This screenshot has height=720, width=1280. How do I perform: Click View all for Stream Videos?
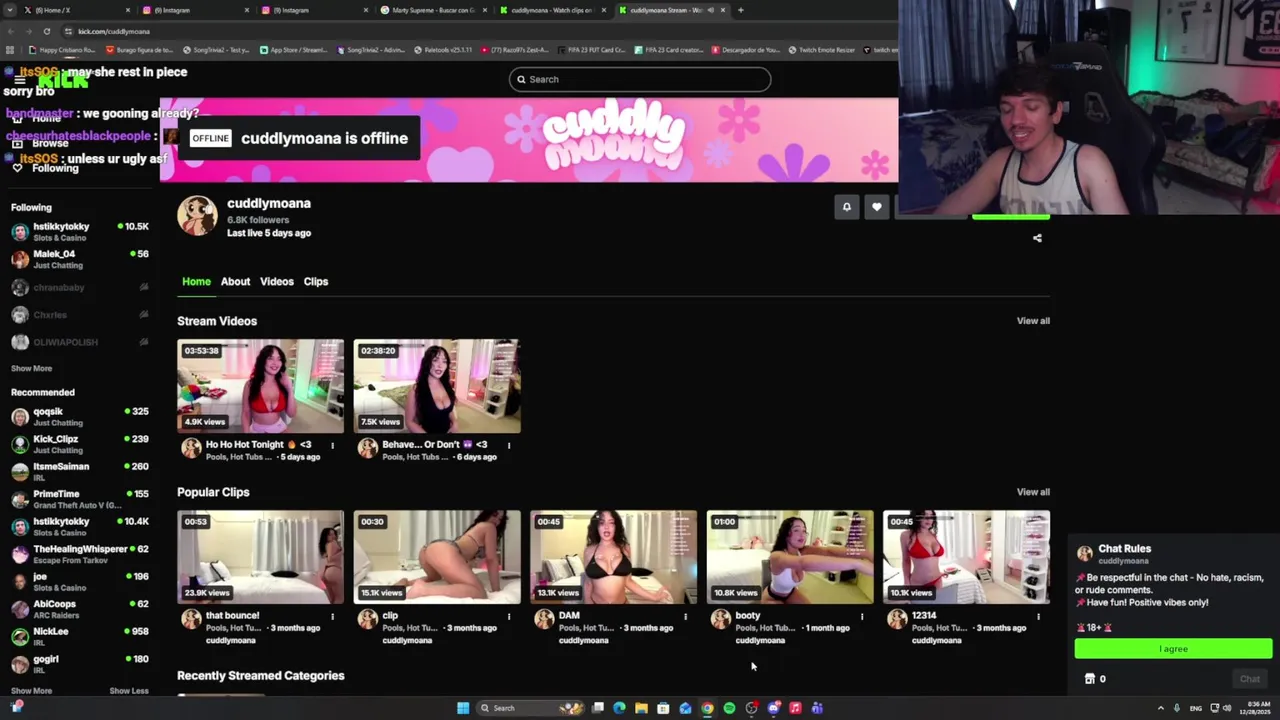coord(1033,321)
